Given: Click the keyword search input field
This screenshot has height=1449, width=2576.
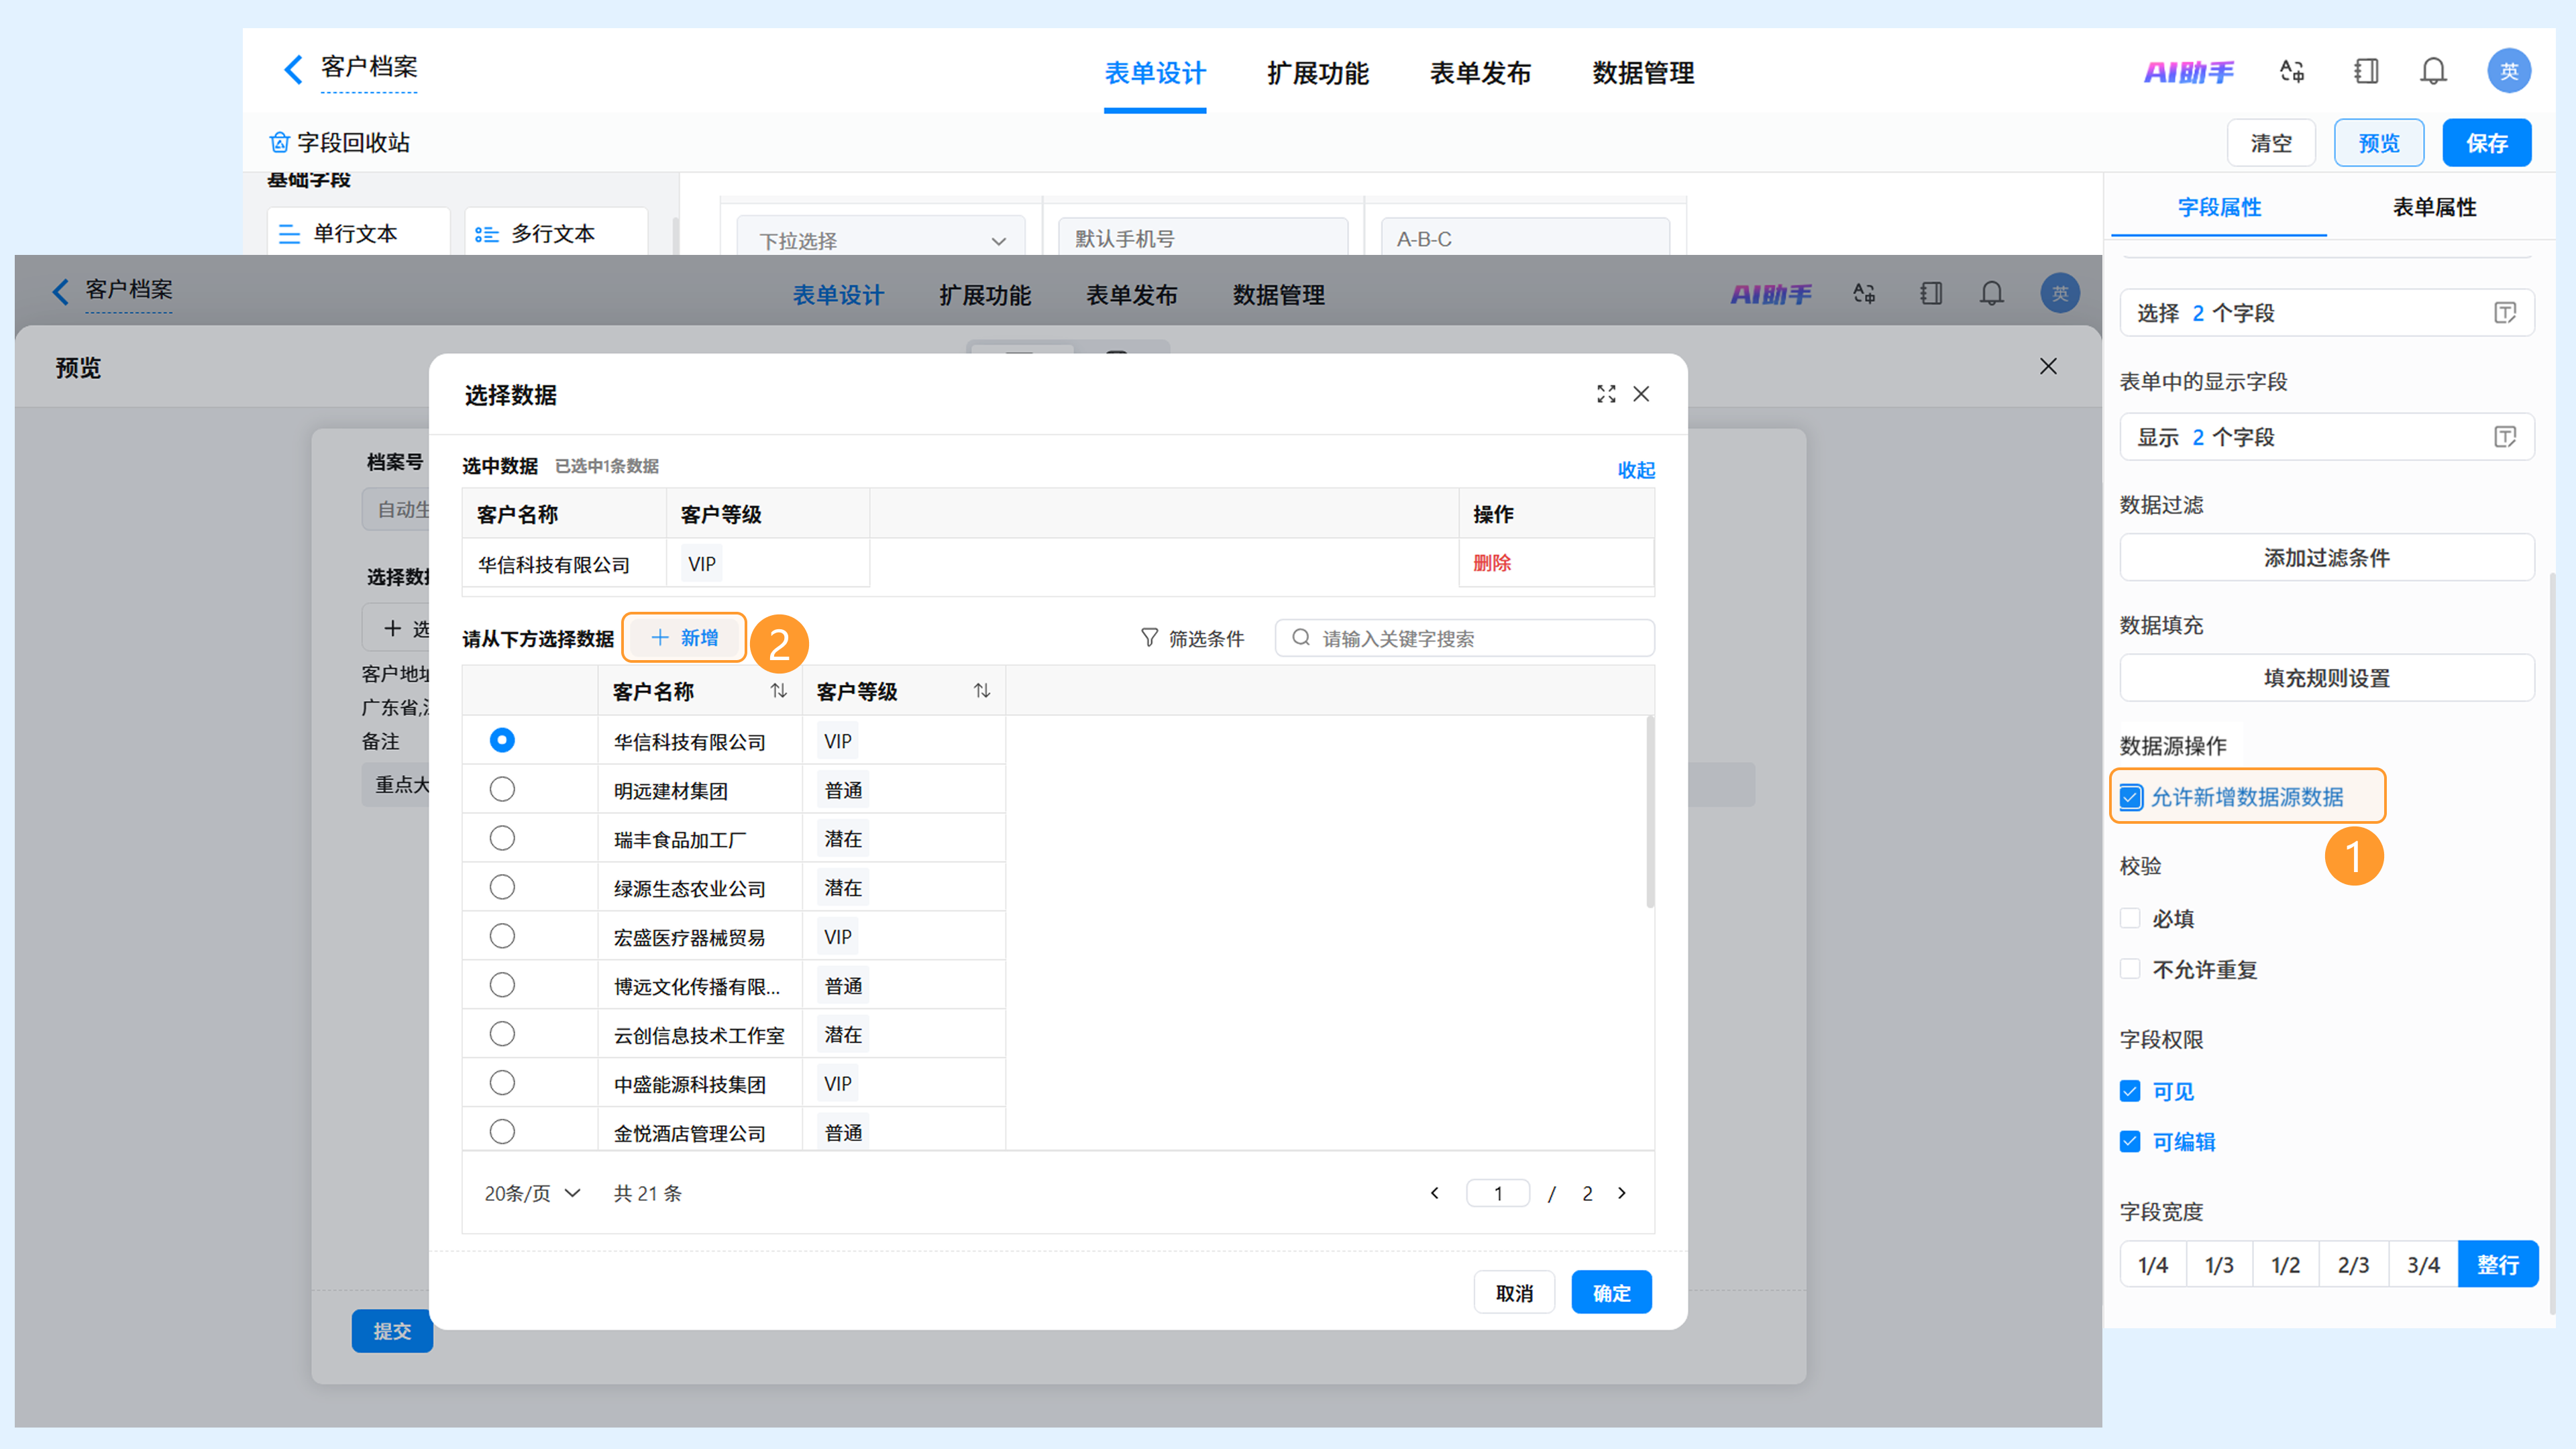Looking at the screenshot, I should [x=1464, y=638].
